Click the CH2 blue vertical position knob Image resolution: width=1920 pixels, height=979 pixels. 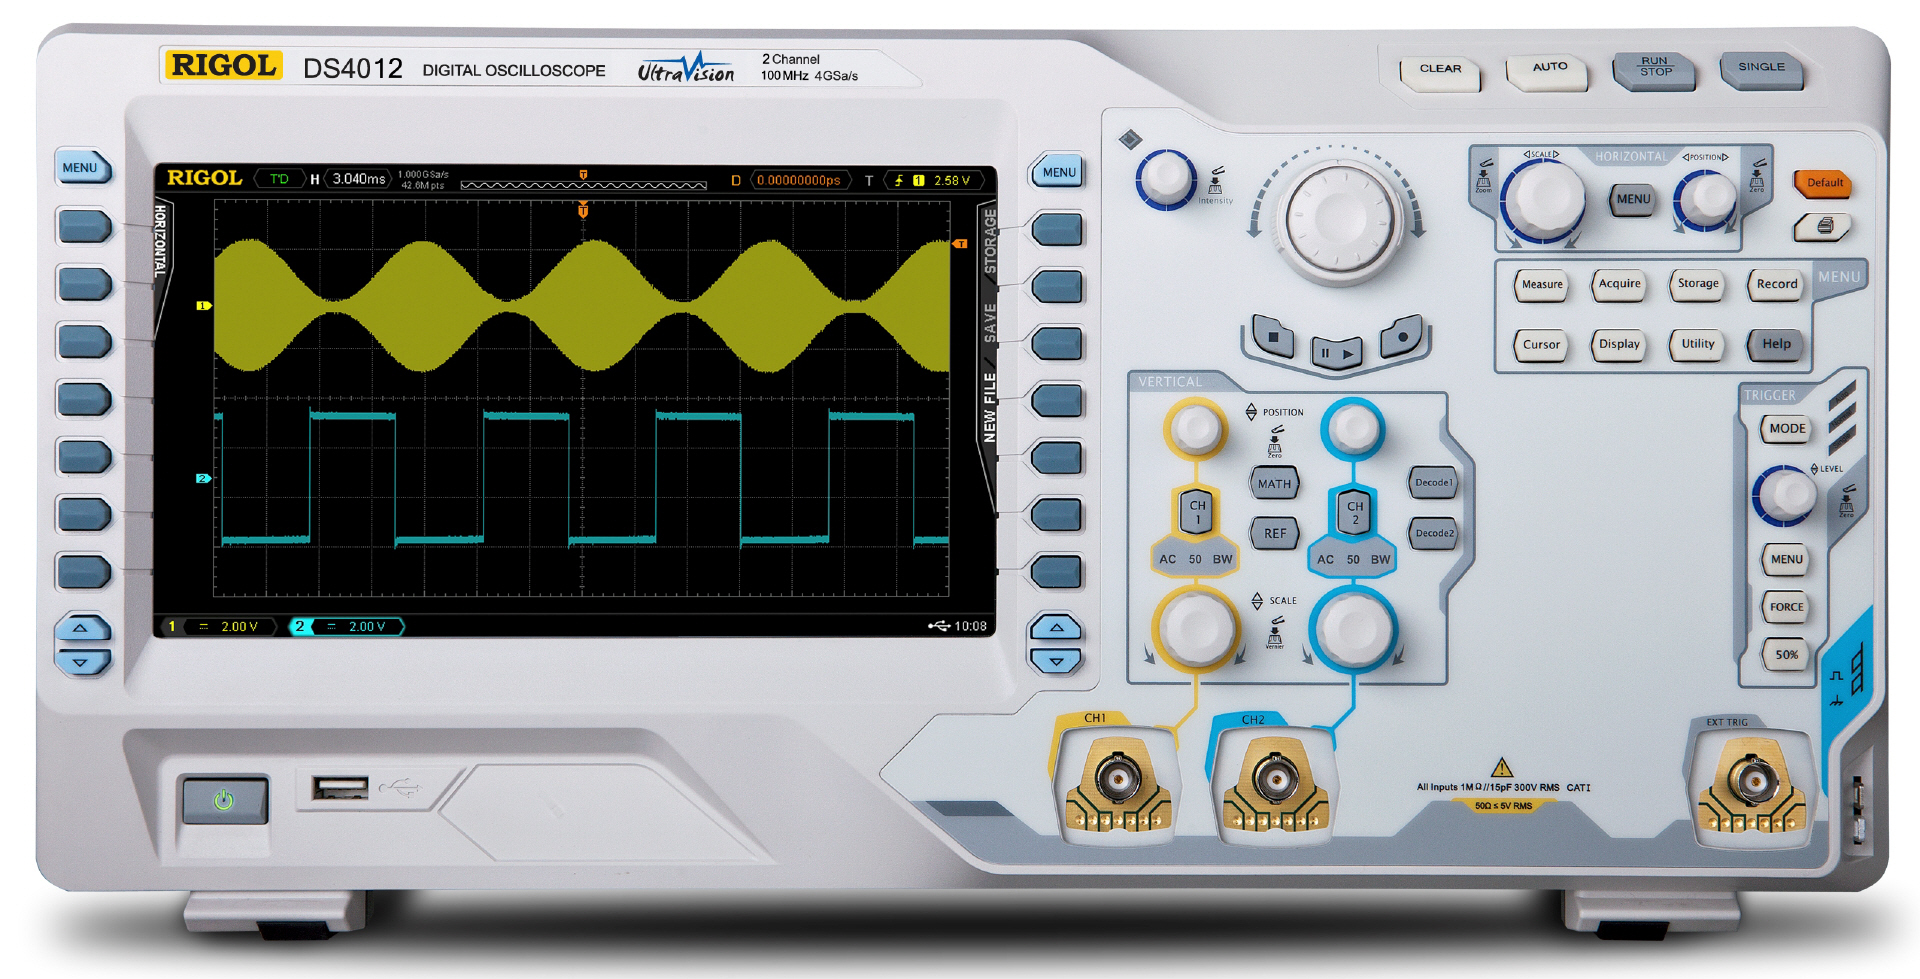click(1353, 428)
